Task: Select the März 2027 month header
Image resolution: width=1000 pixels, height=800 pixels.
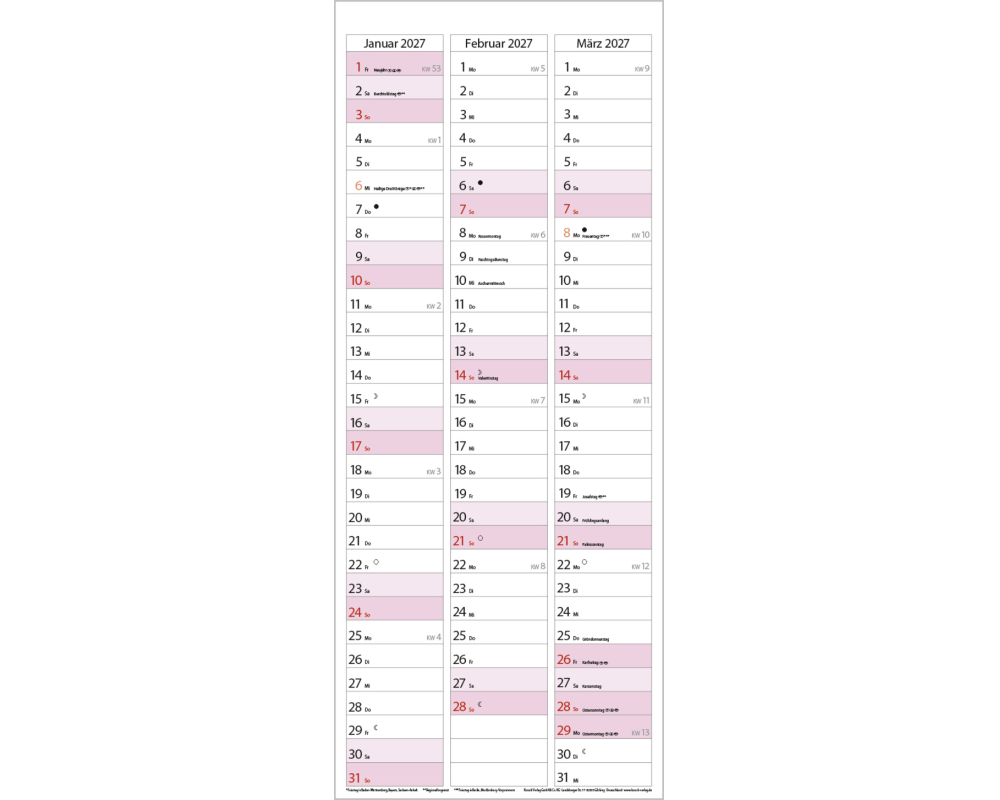Action: point(603,43)
